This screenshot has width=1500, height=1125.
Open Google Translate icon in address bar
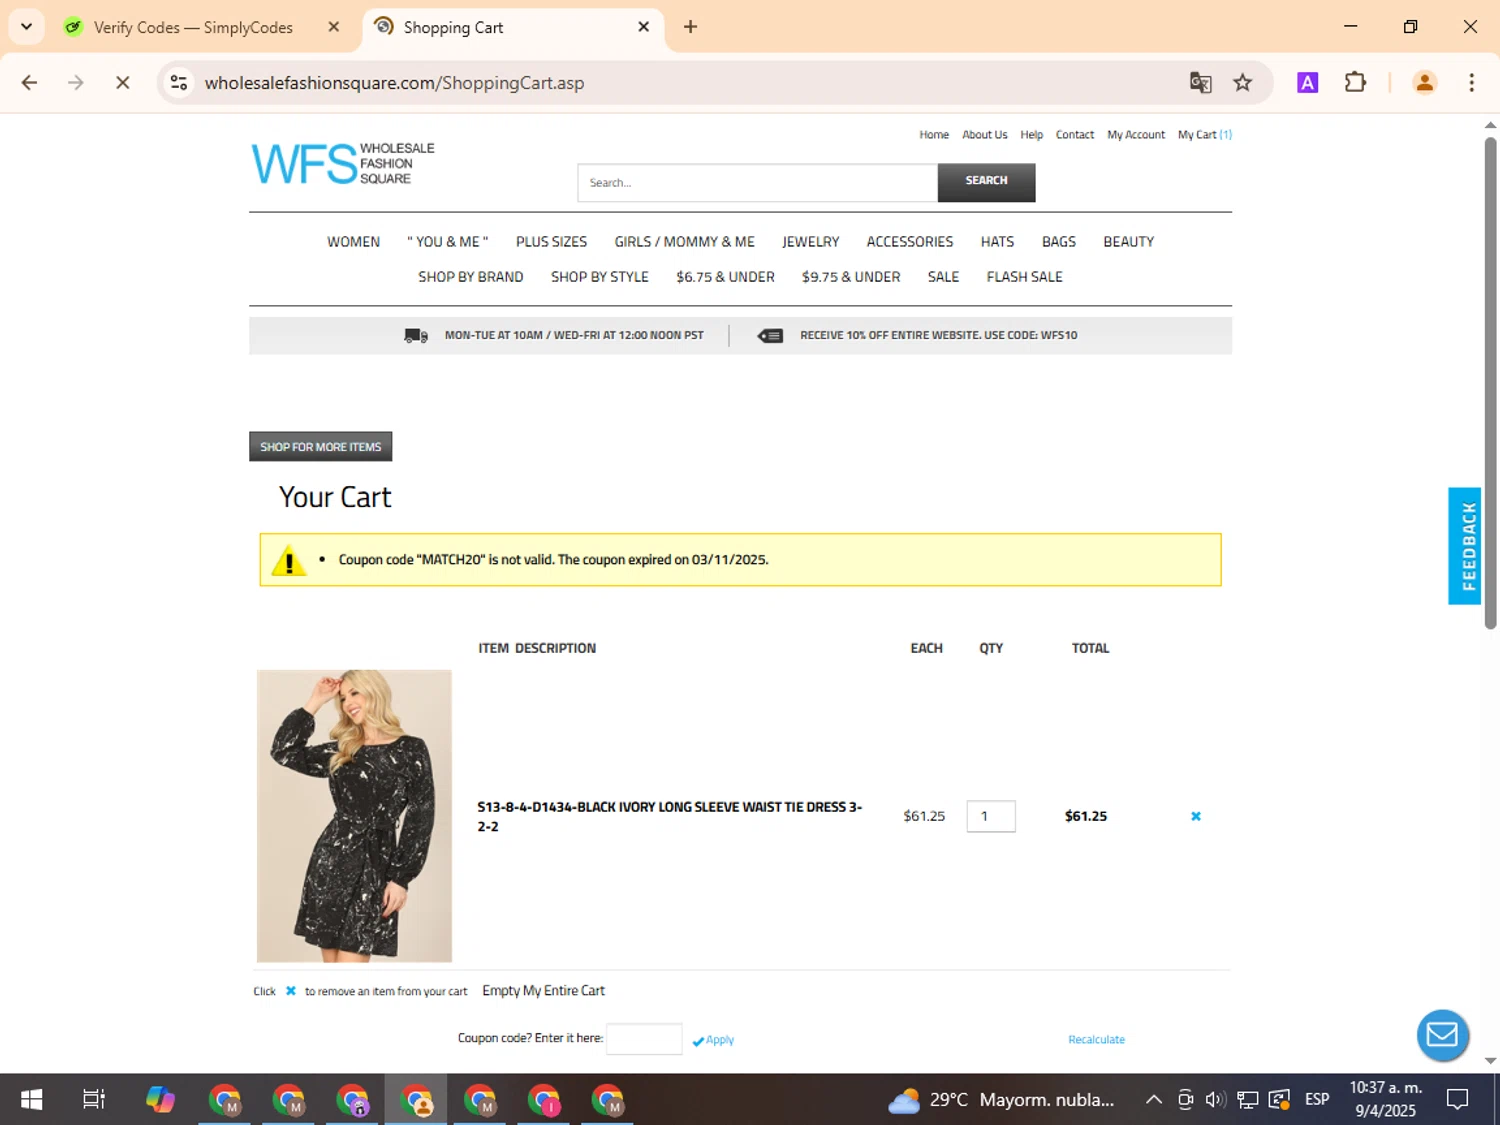coord(1200,83)
